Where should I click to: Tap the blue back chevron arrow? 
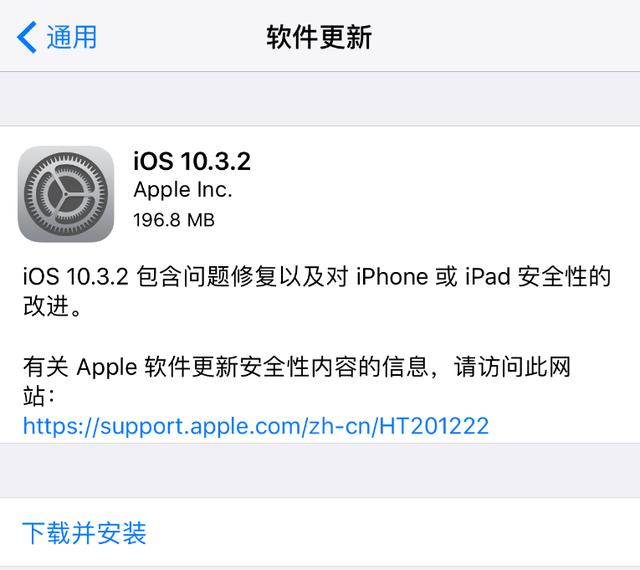coord(27,37)
